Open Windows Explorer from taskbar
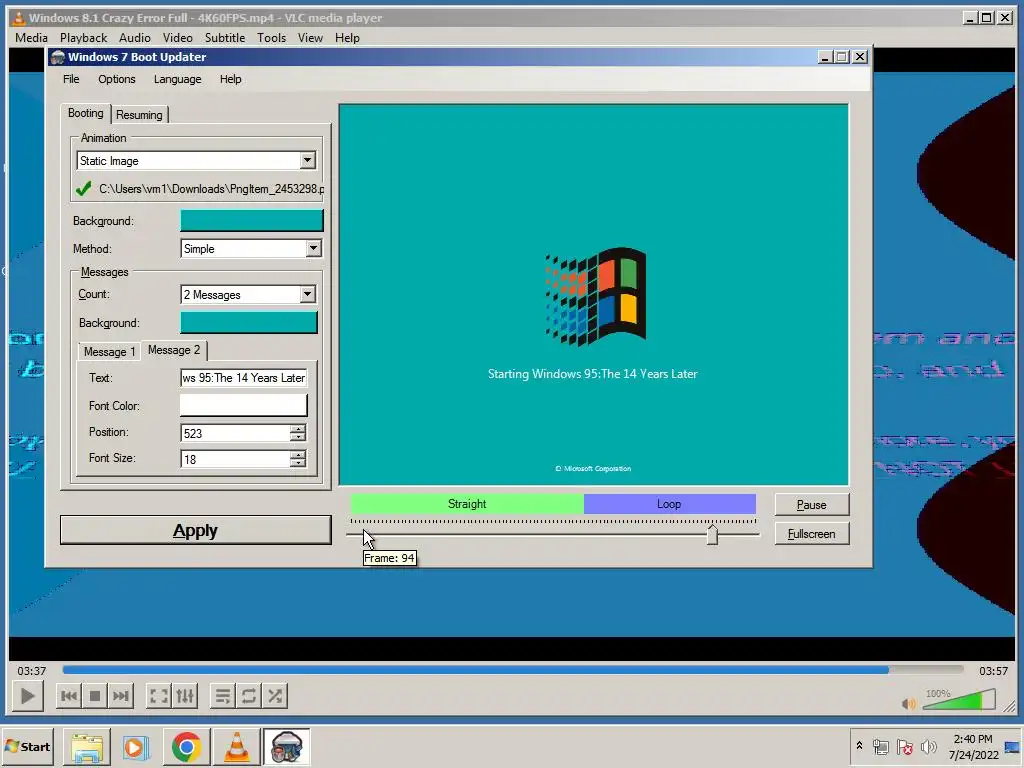 (x=87, y=747)
